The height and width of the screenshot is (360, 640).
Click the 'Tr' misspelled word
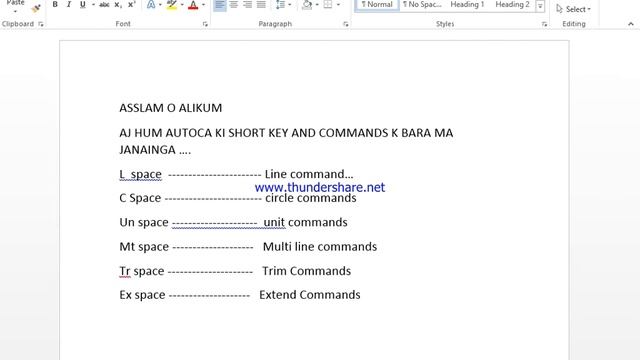[125, 271]
